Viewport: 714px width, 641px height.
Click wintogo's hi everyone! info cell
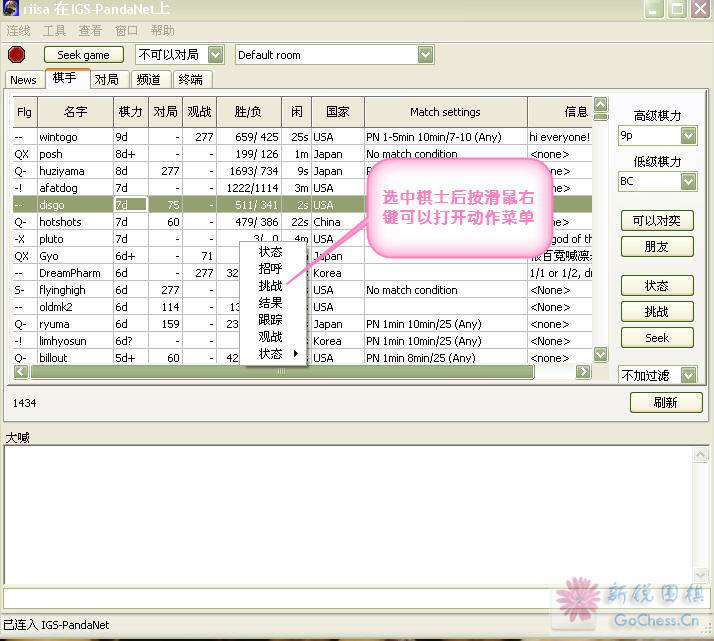(560, 137)
